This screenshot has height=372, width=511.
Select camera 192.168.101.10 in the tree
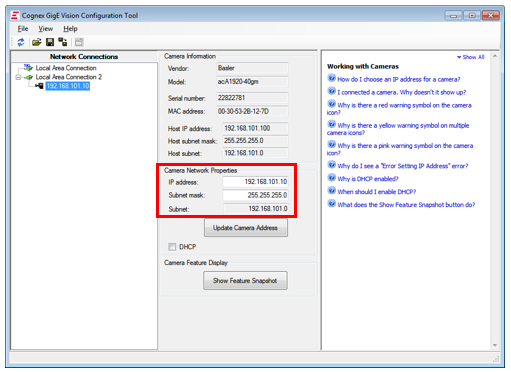(x=68, y=86)
